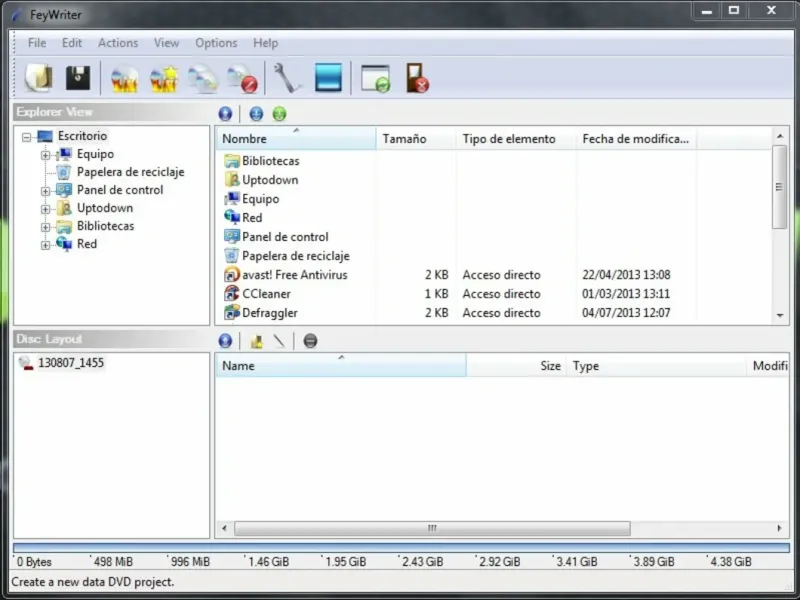Select Uptodown in the file list

coord(270,180)
